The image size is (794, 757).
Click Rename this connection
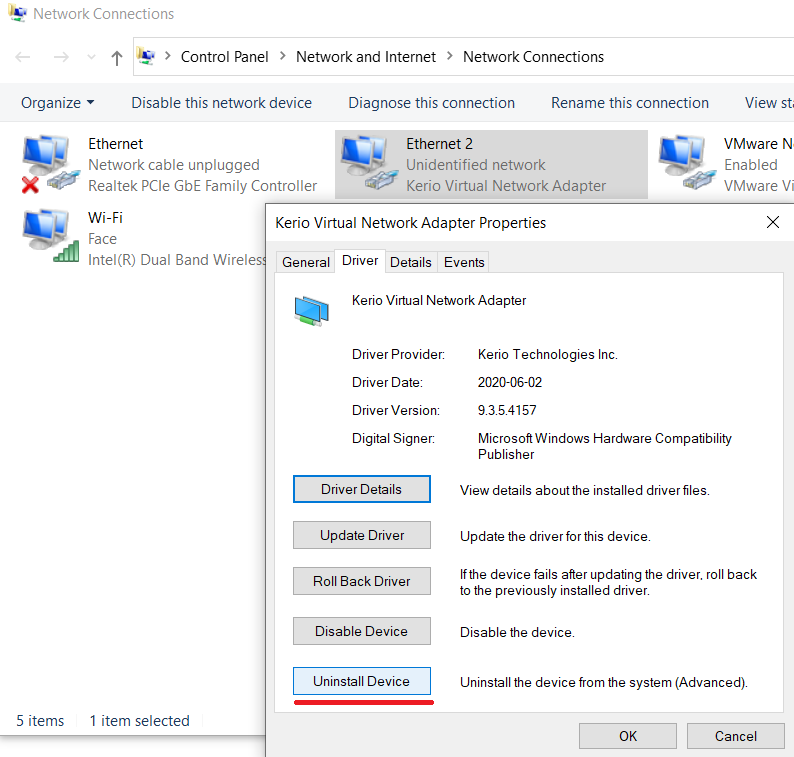630,103
